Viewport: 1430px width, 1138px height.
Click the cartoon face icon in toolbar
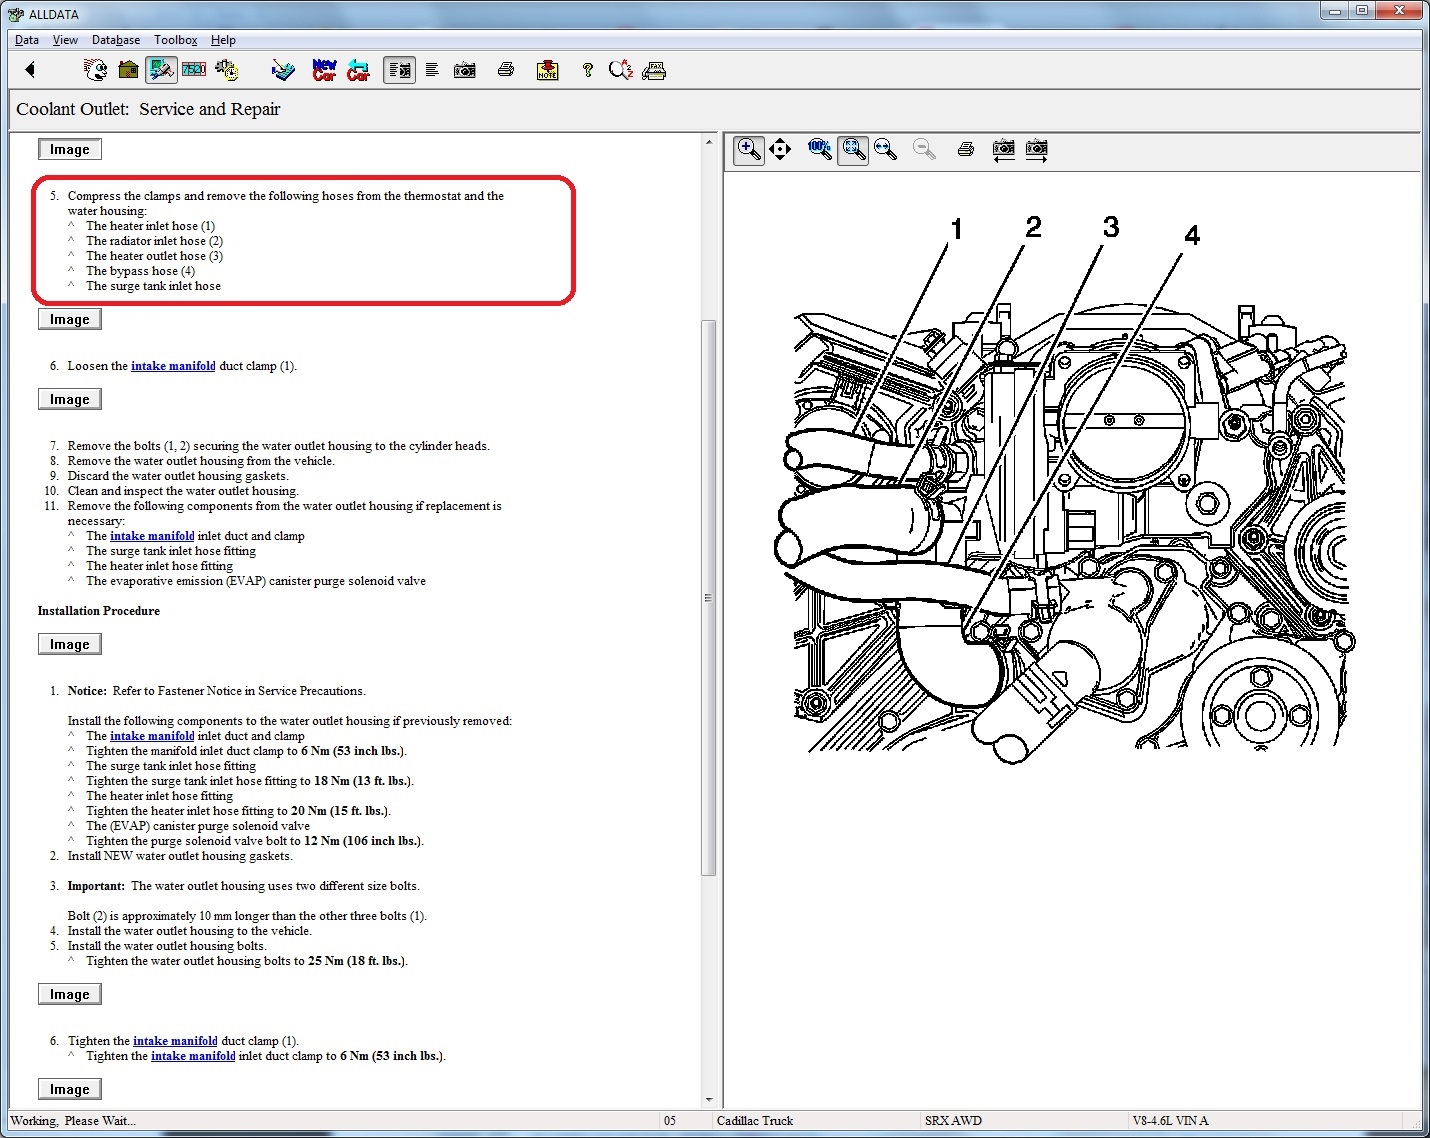[96, 70]
